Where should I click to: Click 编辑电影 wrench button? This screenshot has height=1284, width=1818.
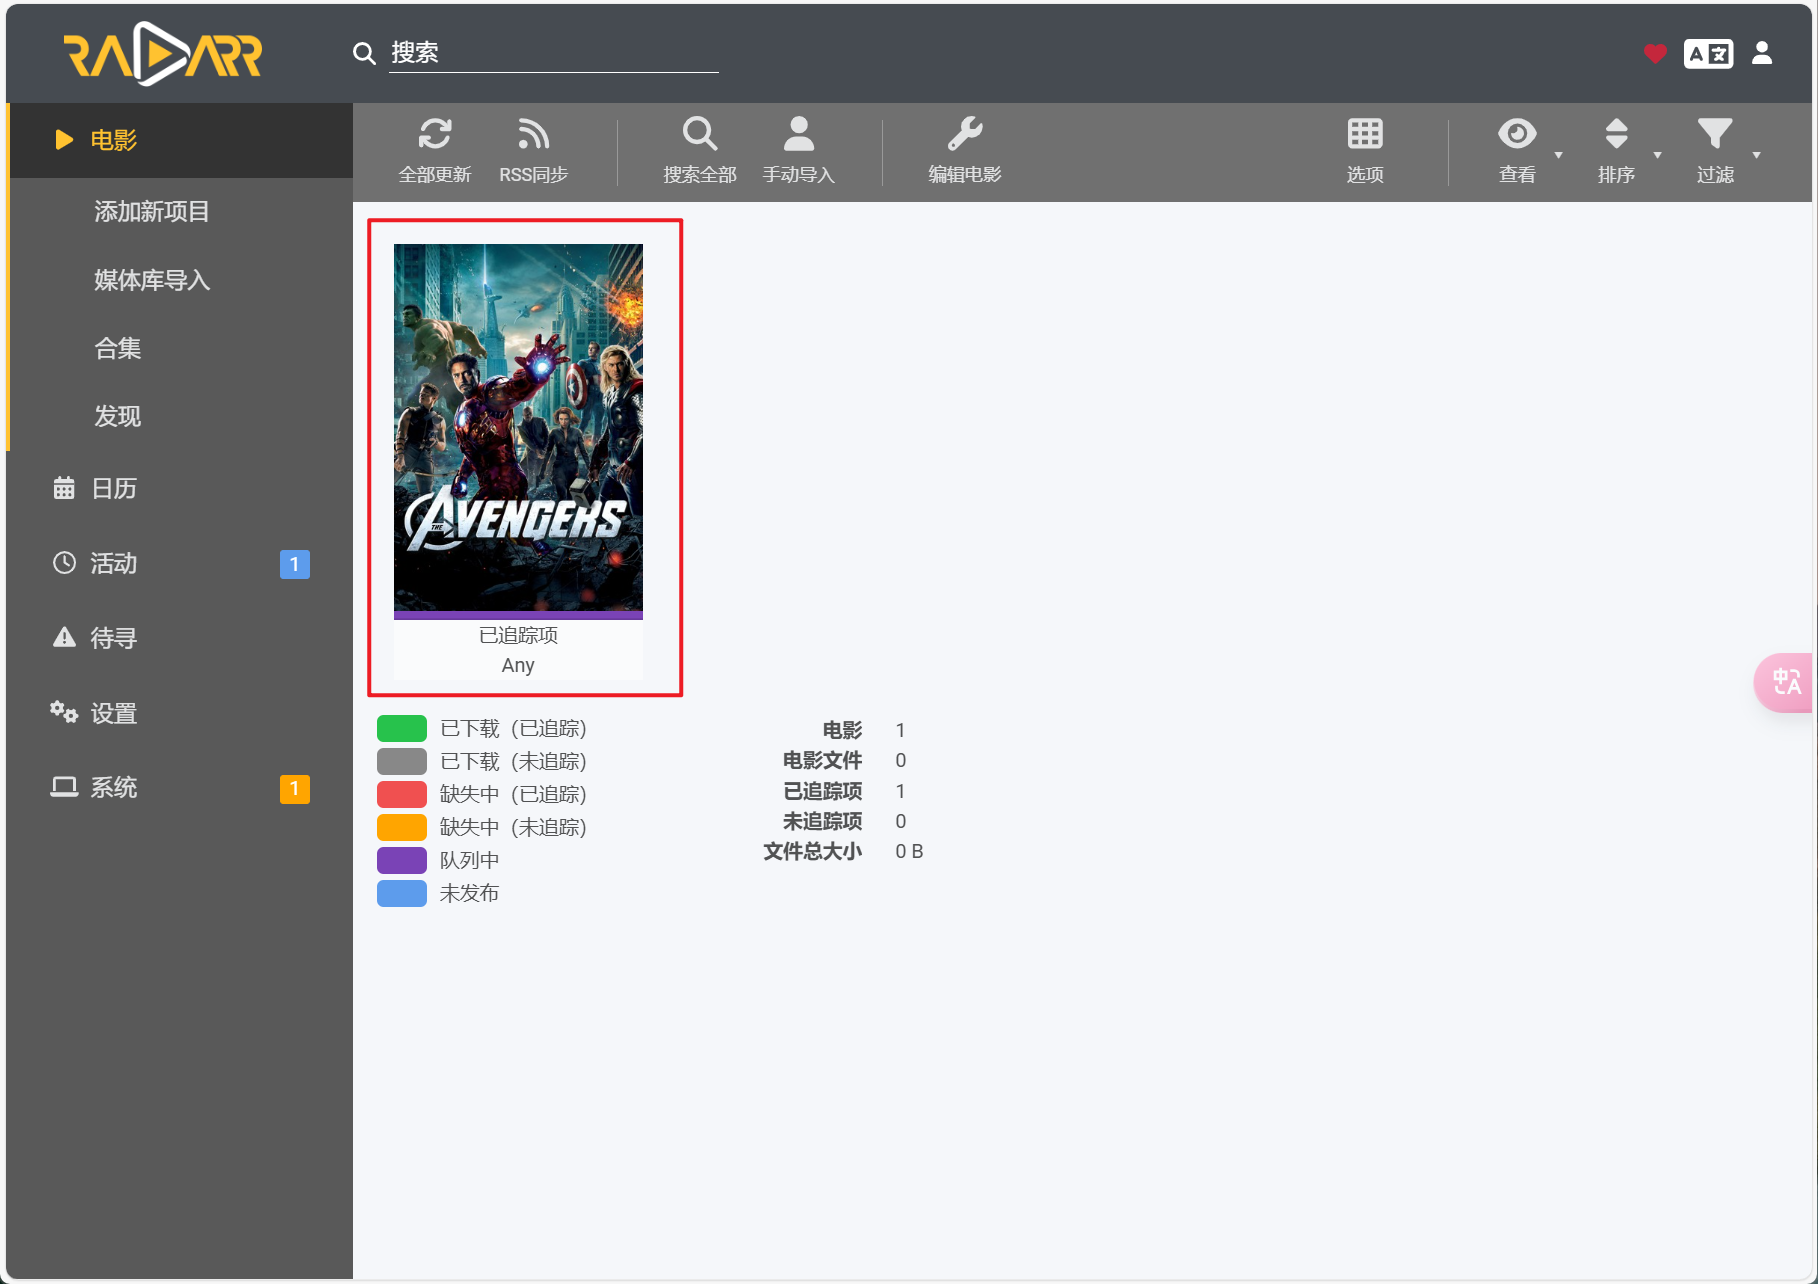click(964, 151)
